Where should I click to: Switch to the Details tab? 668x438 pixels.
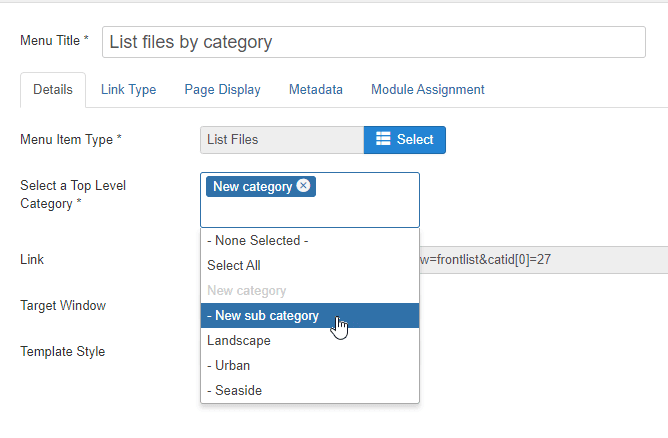53,90
